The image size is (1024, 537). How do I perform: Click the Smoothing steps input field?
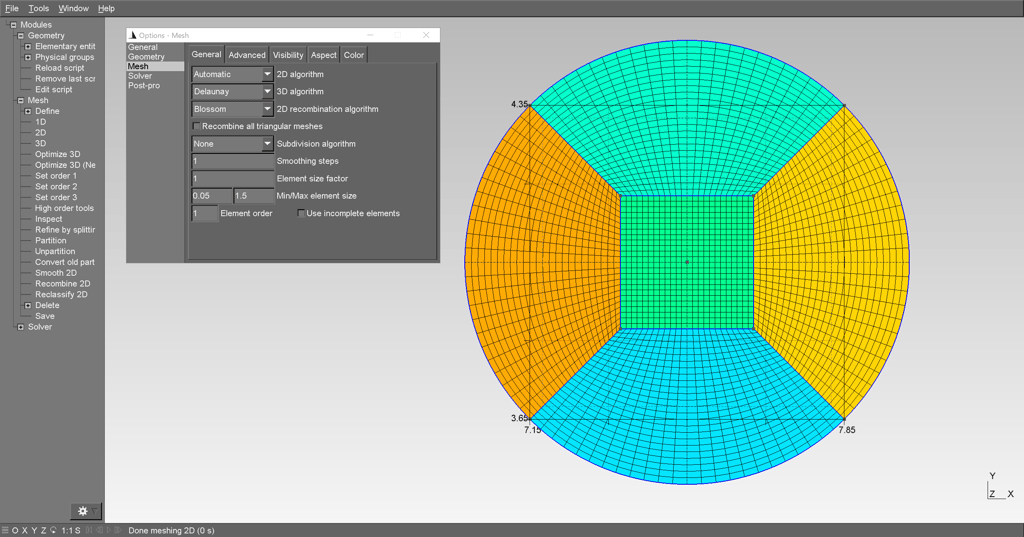point(232,161)
